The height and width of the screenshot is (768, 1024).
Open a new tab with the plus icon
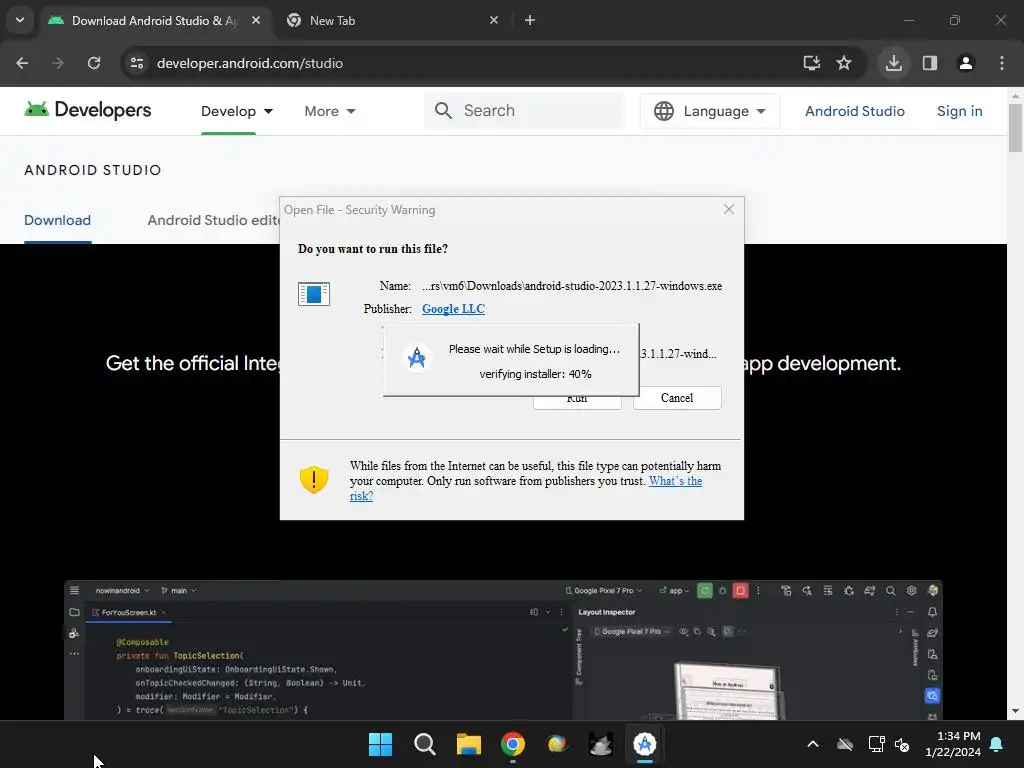(x=530, y=20)
